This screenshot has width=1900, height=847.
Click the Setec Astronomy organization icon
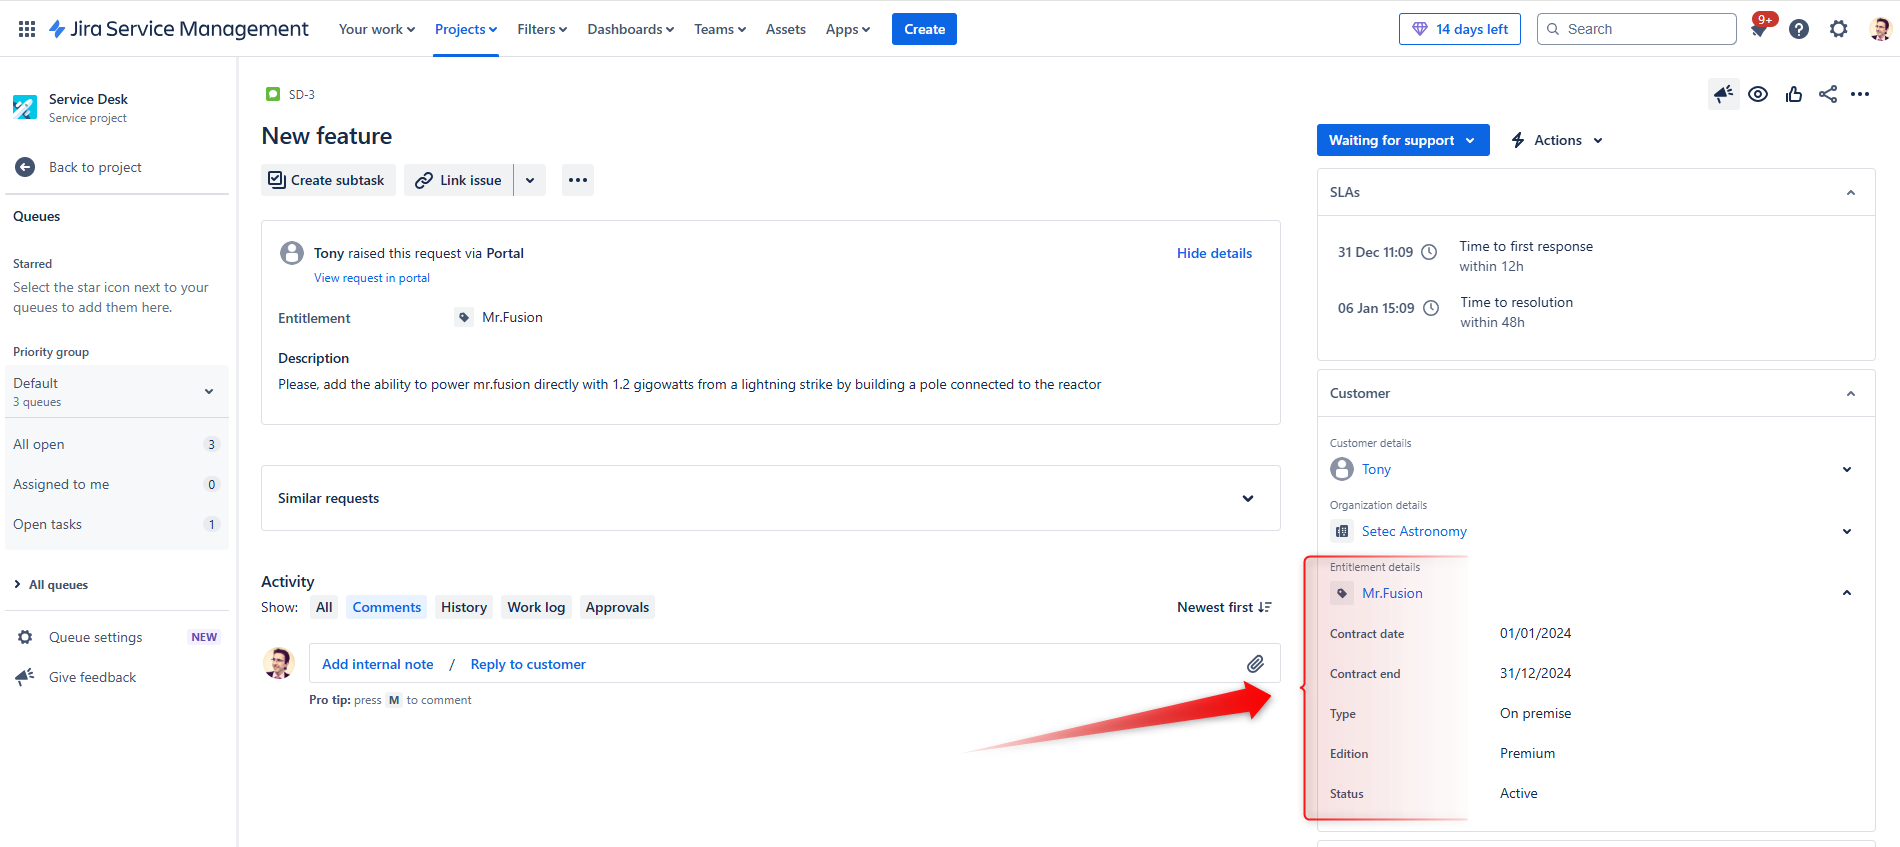(x=1342, y=531)
